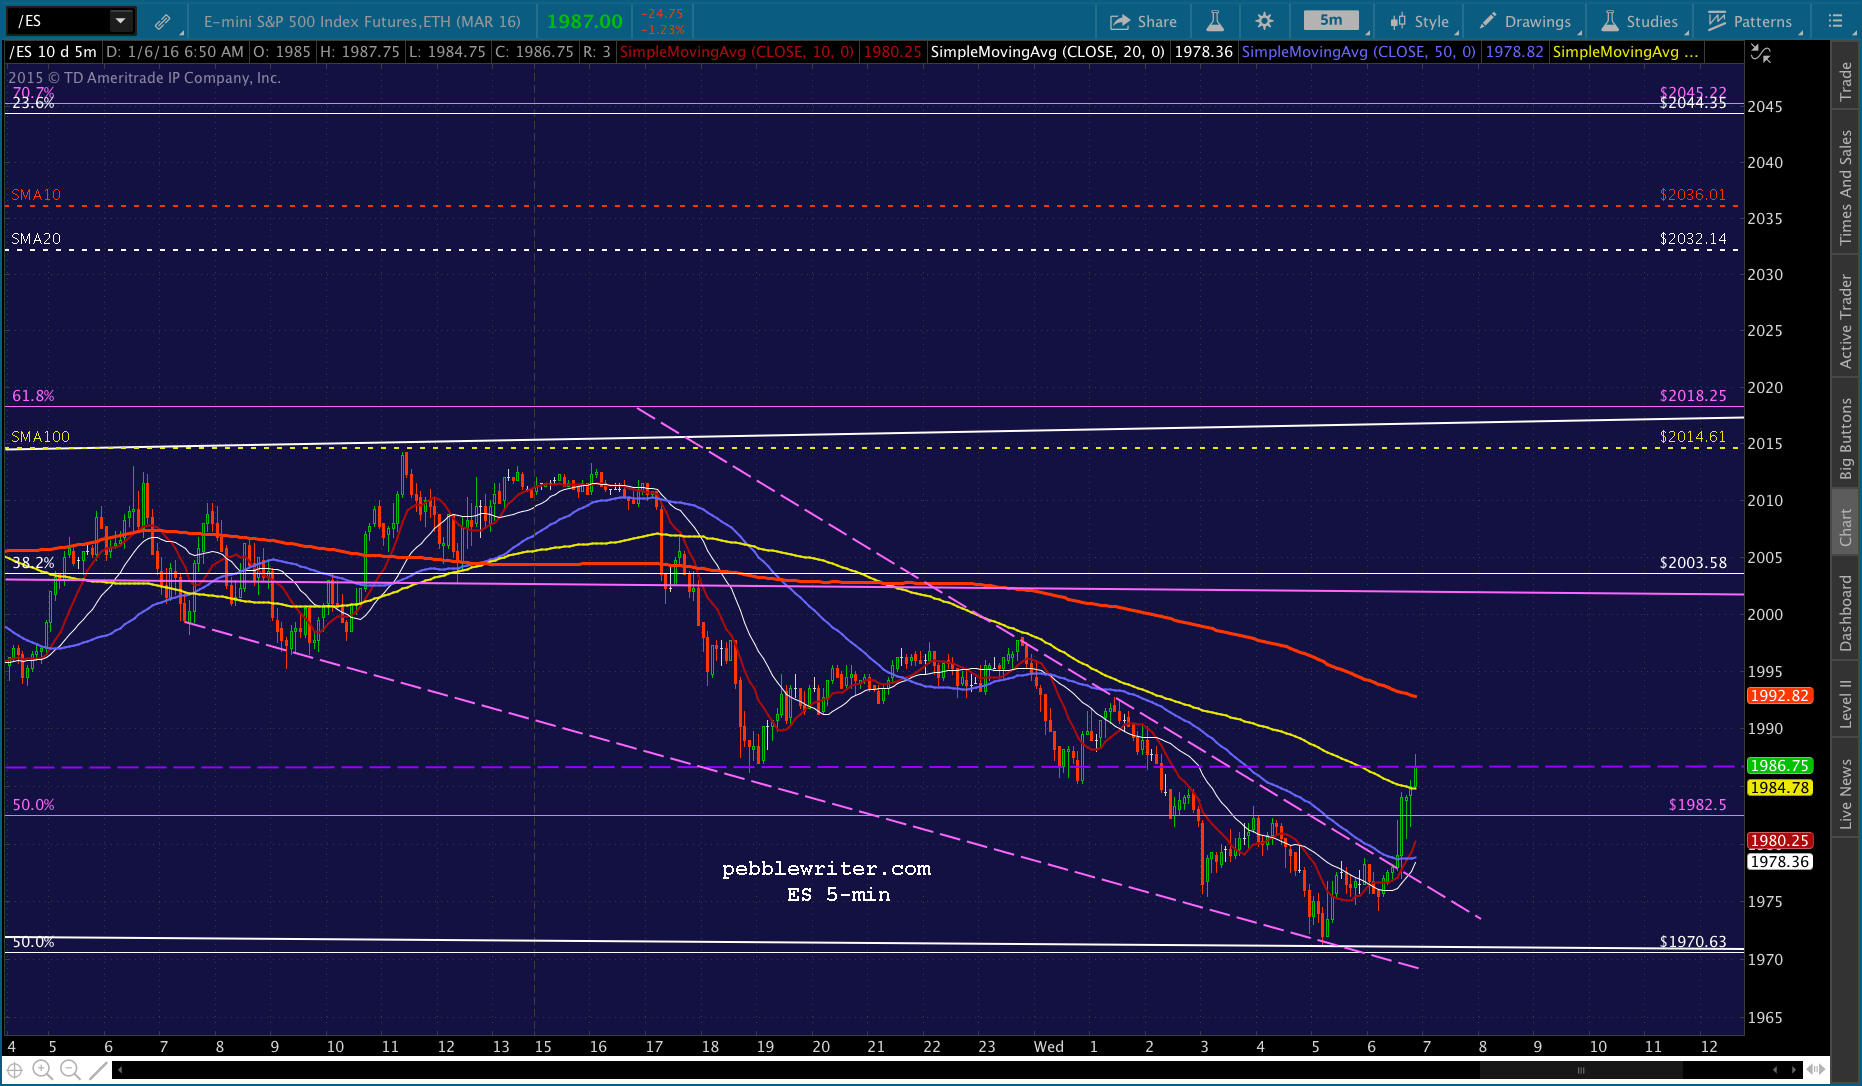1862x1086 pixels.
Task: Change the 5m timeframe selector
Action: click(1331, 20)
